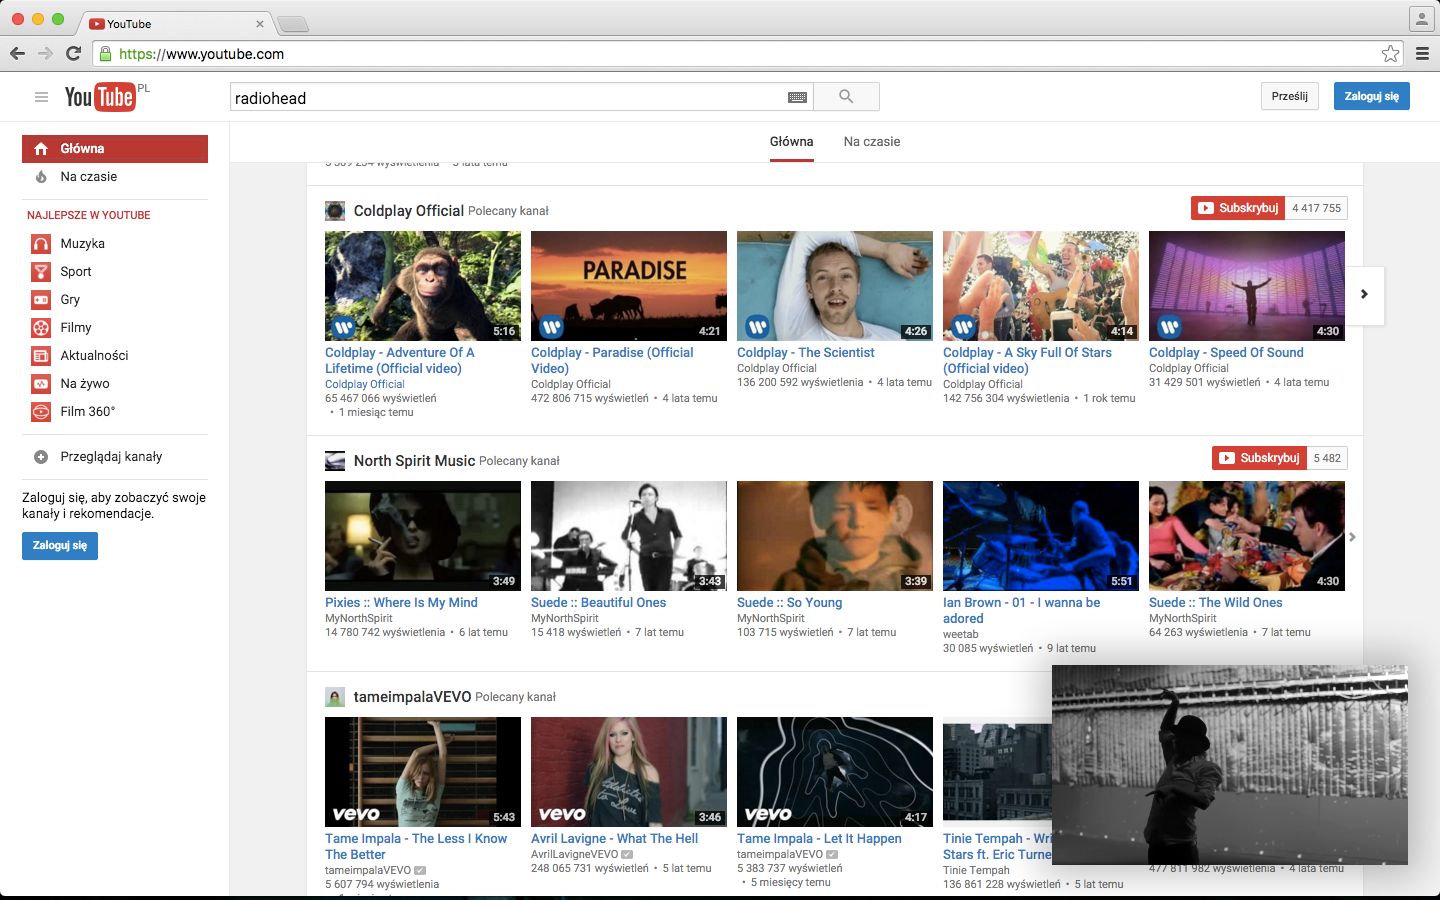Screen dimensions: 1440x900
Task: Open the hamburger guide menu
Action: coord(41,97)
